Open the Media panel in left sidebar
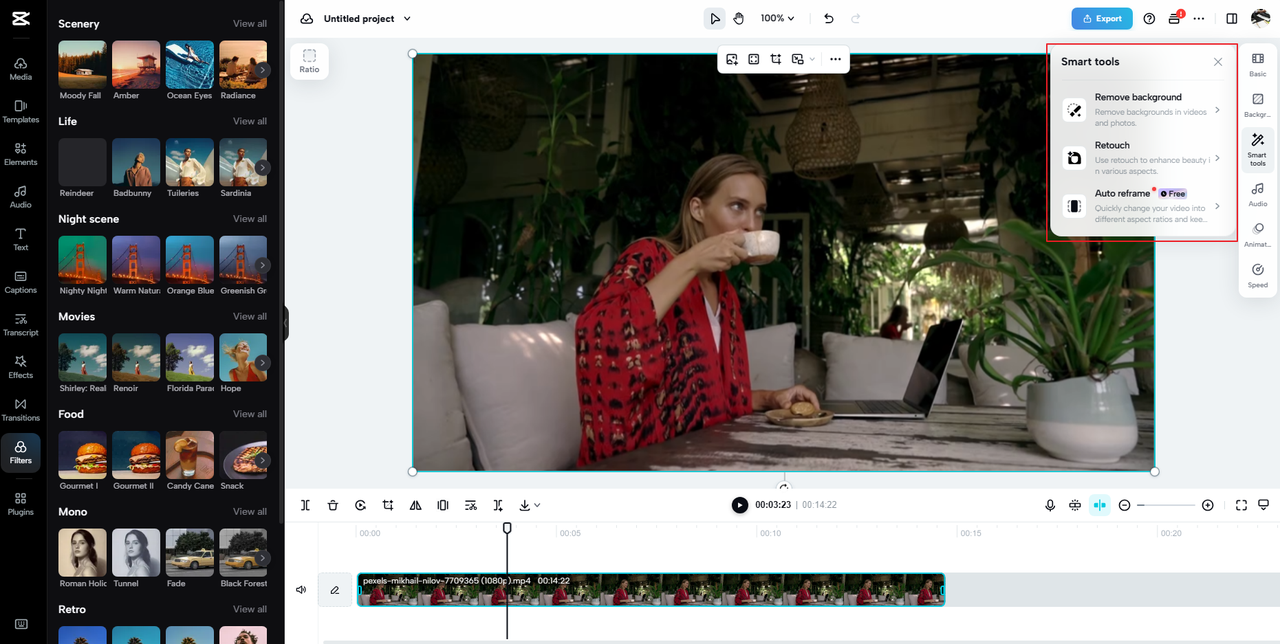The height and width of the screenshot is (644, 1280). tap(20, 68)
